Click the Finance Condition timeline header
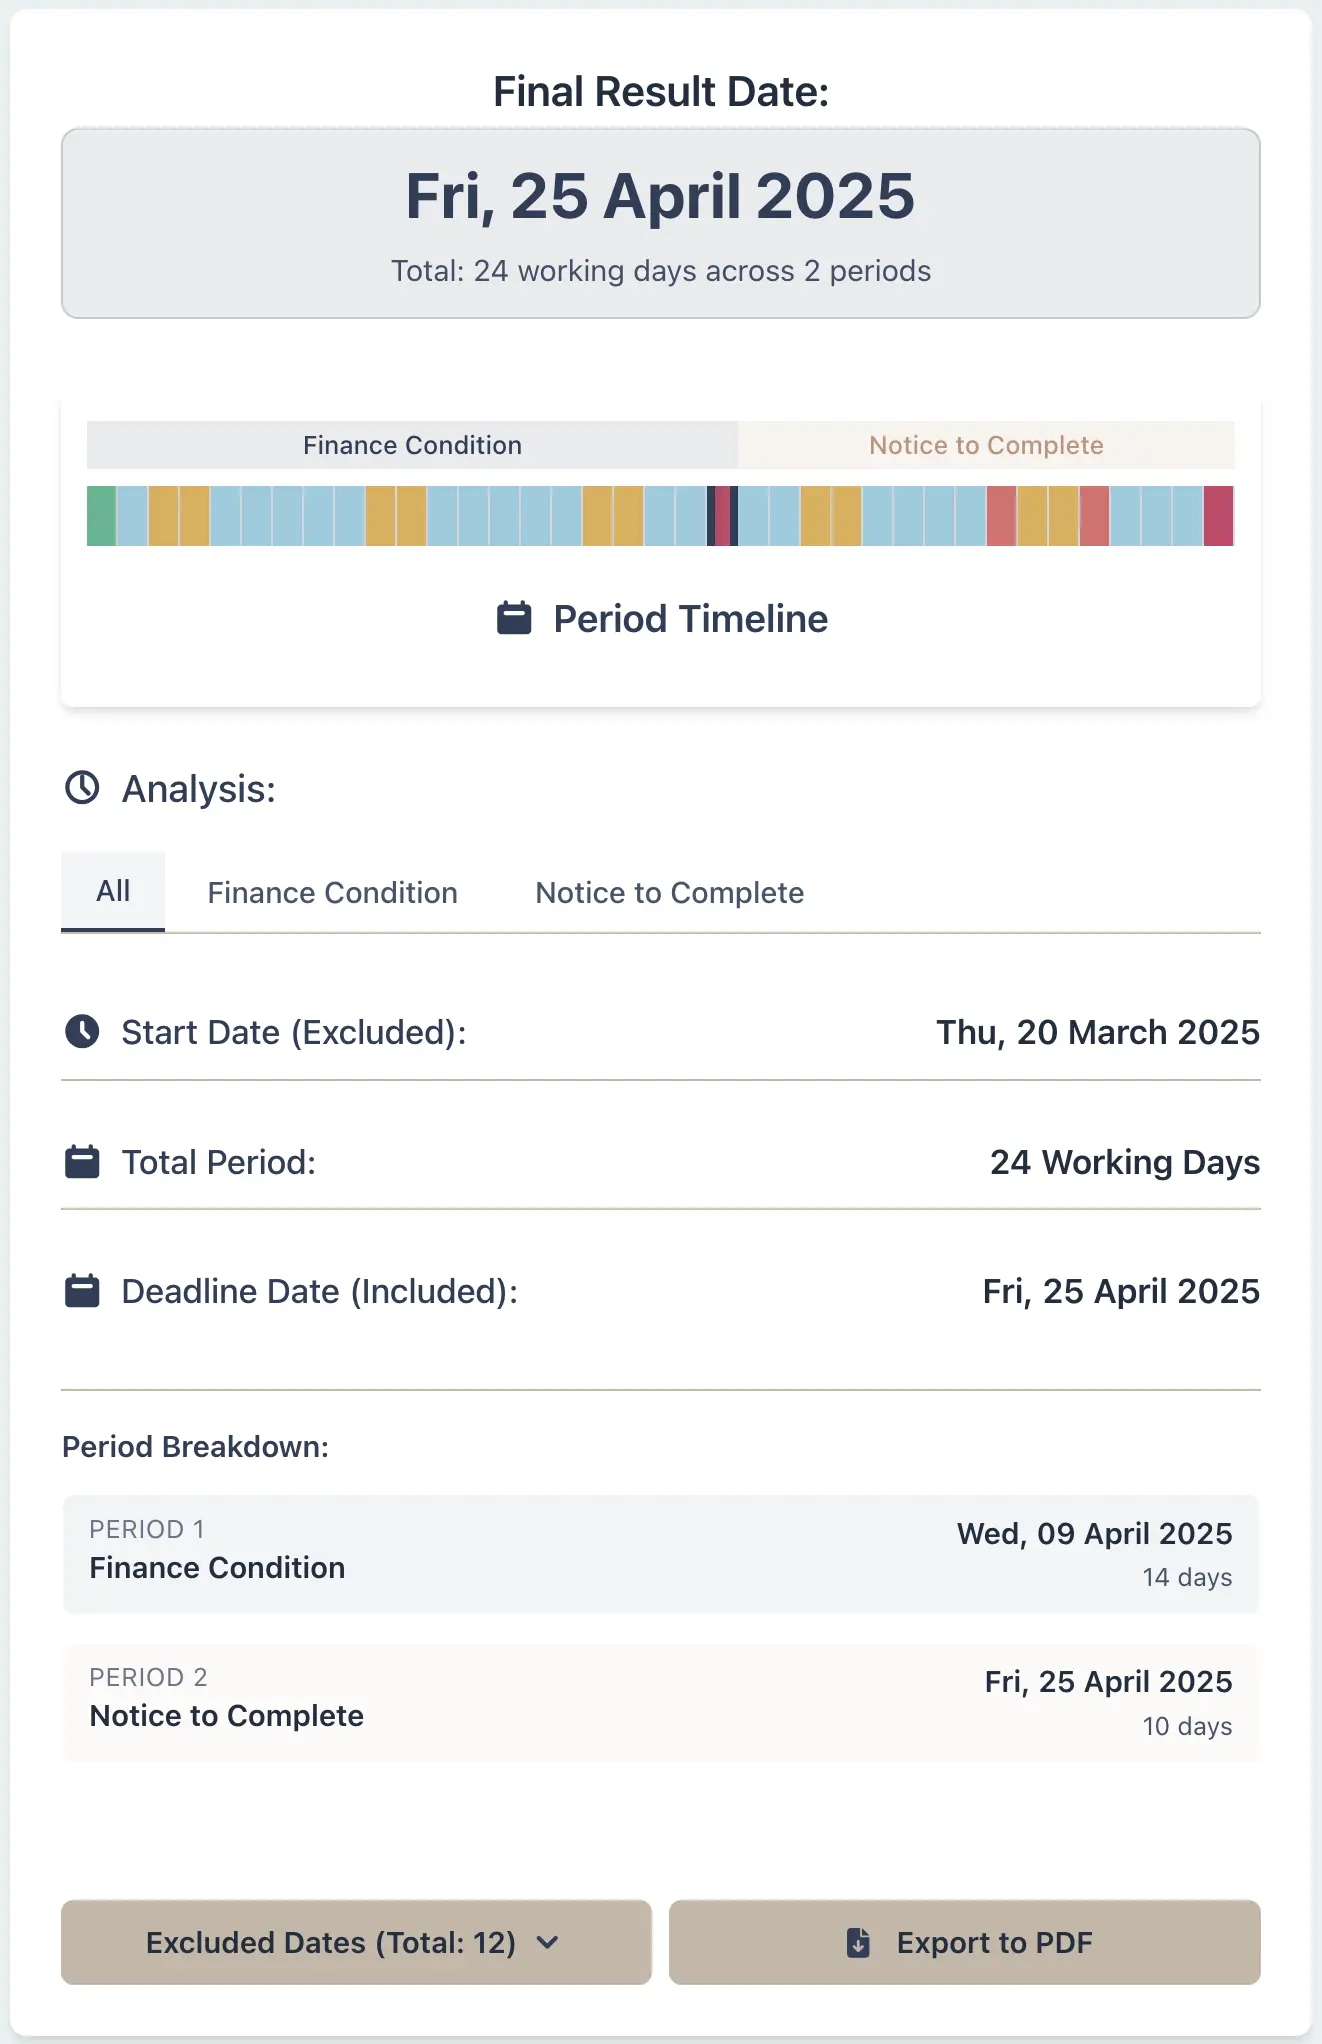 (411, 445)
